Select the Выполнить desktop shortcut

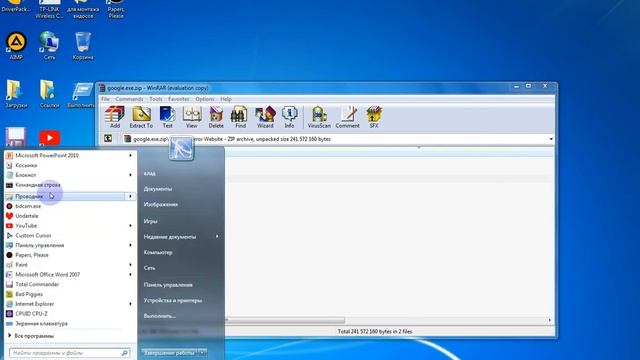[x=83, y=94]
